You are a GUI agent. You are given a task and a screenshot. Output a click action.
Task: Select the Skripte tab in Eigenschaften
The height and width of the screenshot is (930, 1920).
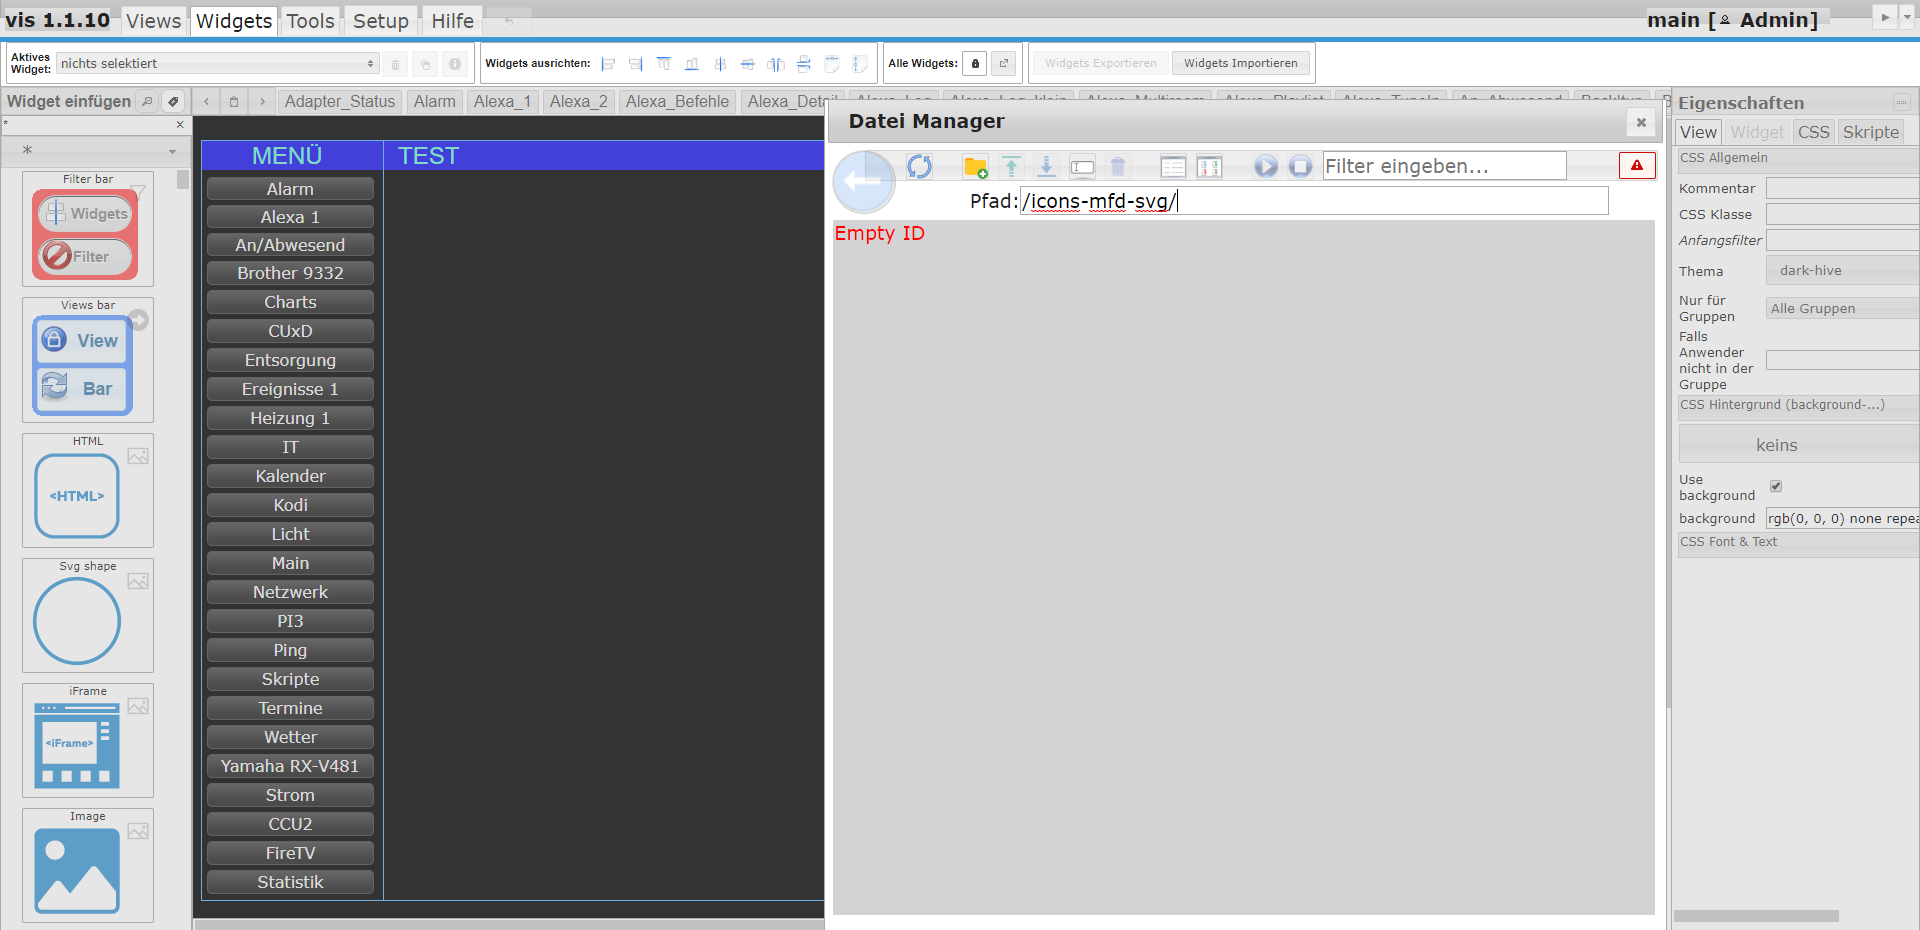coord(1871,132)
